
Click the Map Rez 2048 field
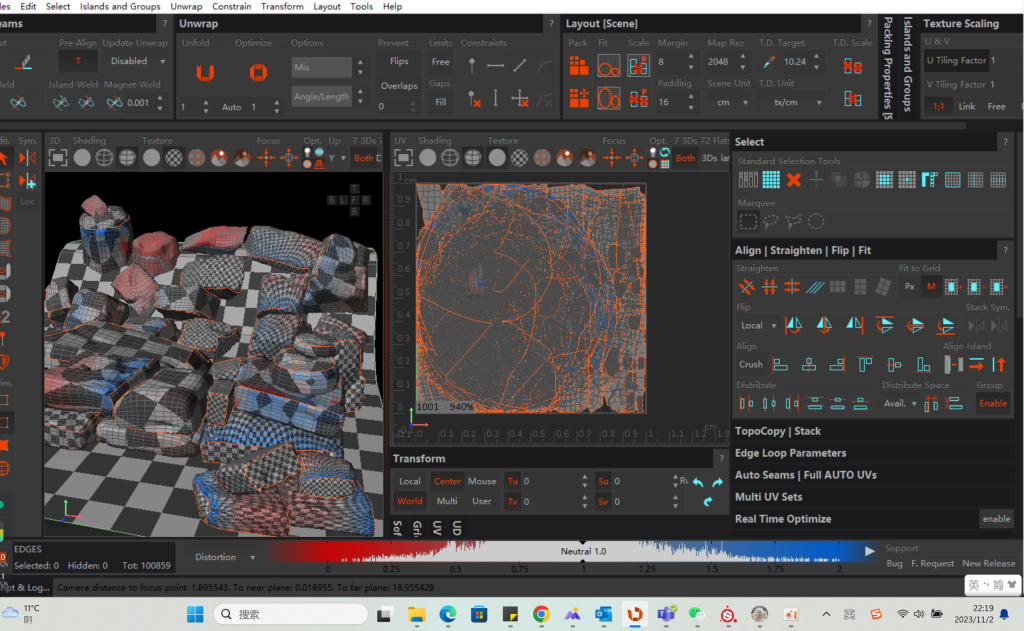point(721,61)
